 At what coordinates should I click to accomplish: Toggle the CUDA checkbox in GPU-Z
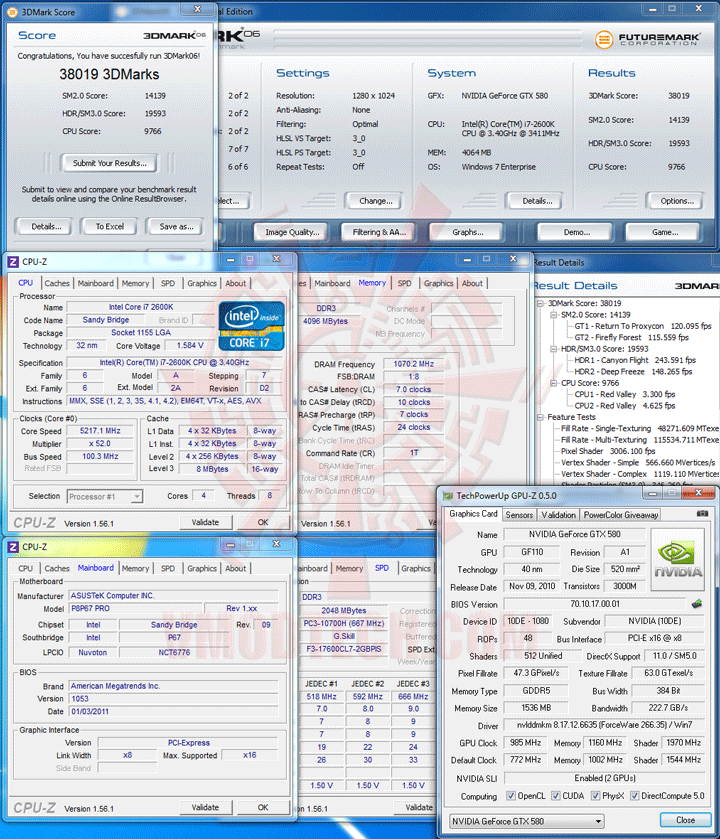(x=556, y=796)
